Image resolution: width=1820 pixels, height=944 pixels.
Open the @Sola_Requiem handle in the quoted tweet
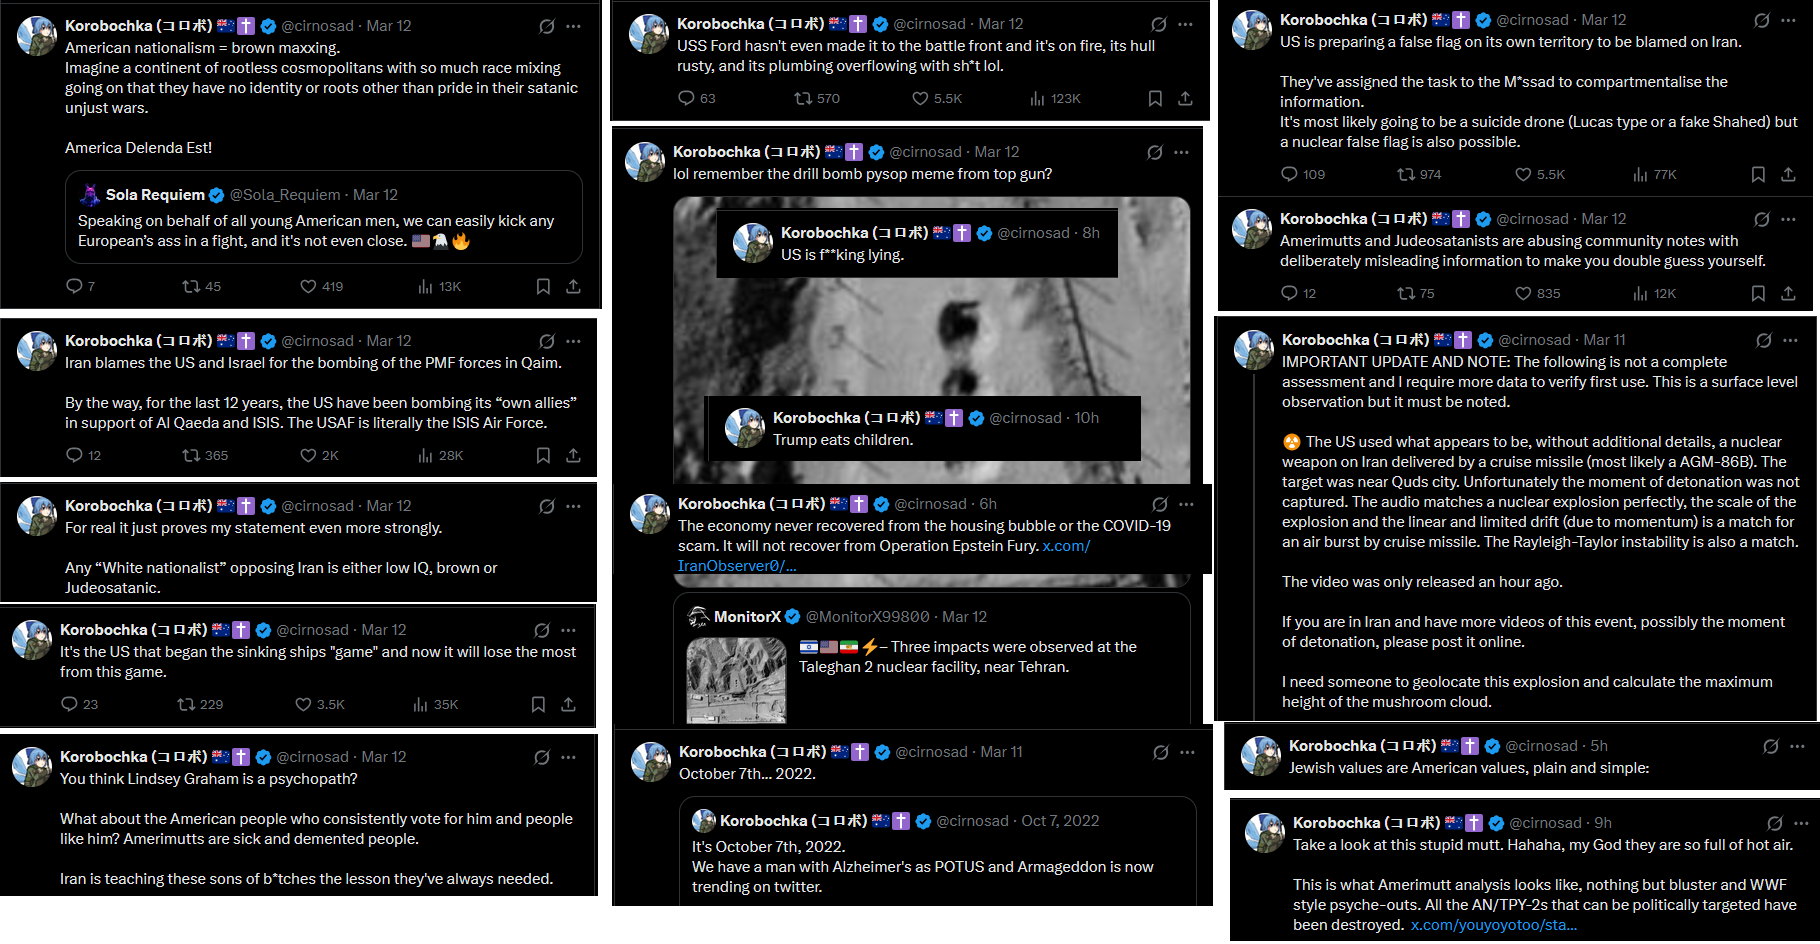(286, 195)
